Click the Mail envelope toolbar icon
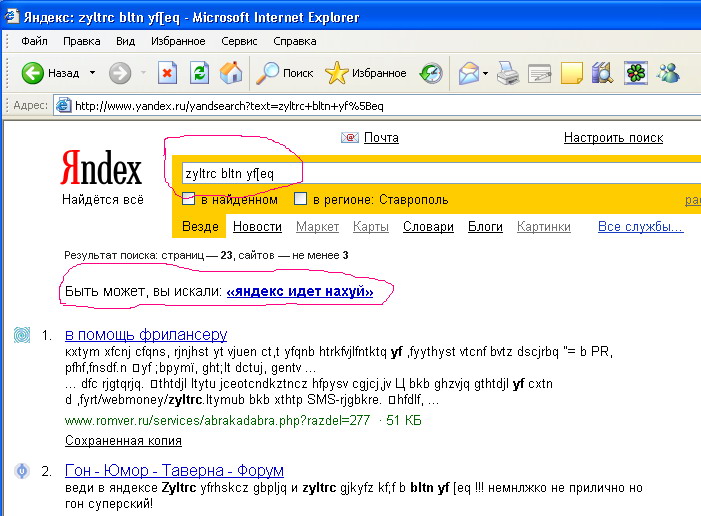Viewport: 701px width, 516px height. coord(469,73)
